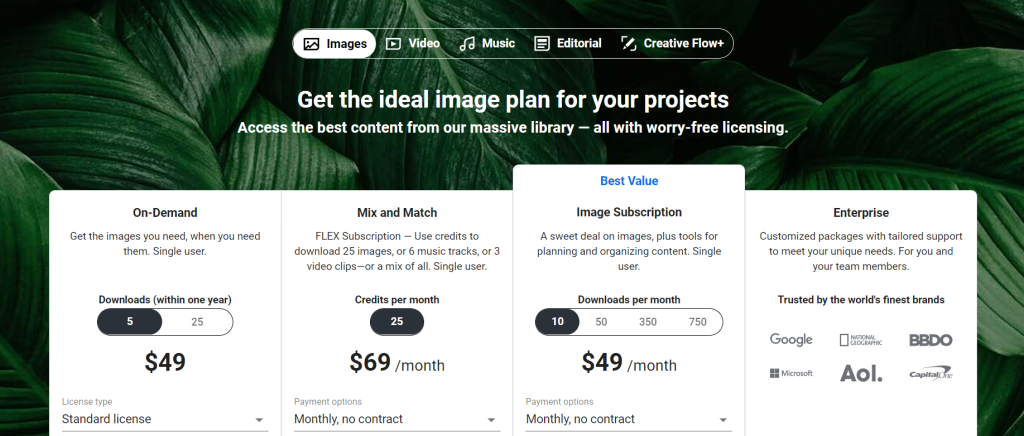Viewport: 1024px width, 436px height.
Task: Select 350 downloads per month option
Action: click(x=648, y=322)
